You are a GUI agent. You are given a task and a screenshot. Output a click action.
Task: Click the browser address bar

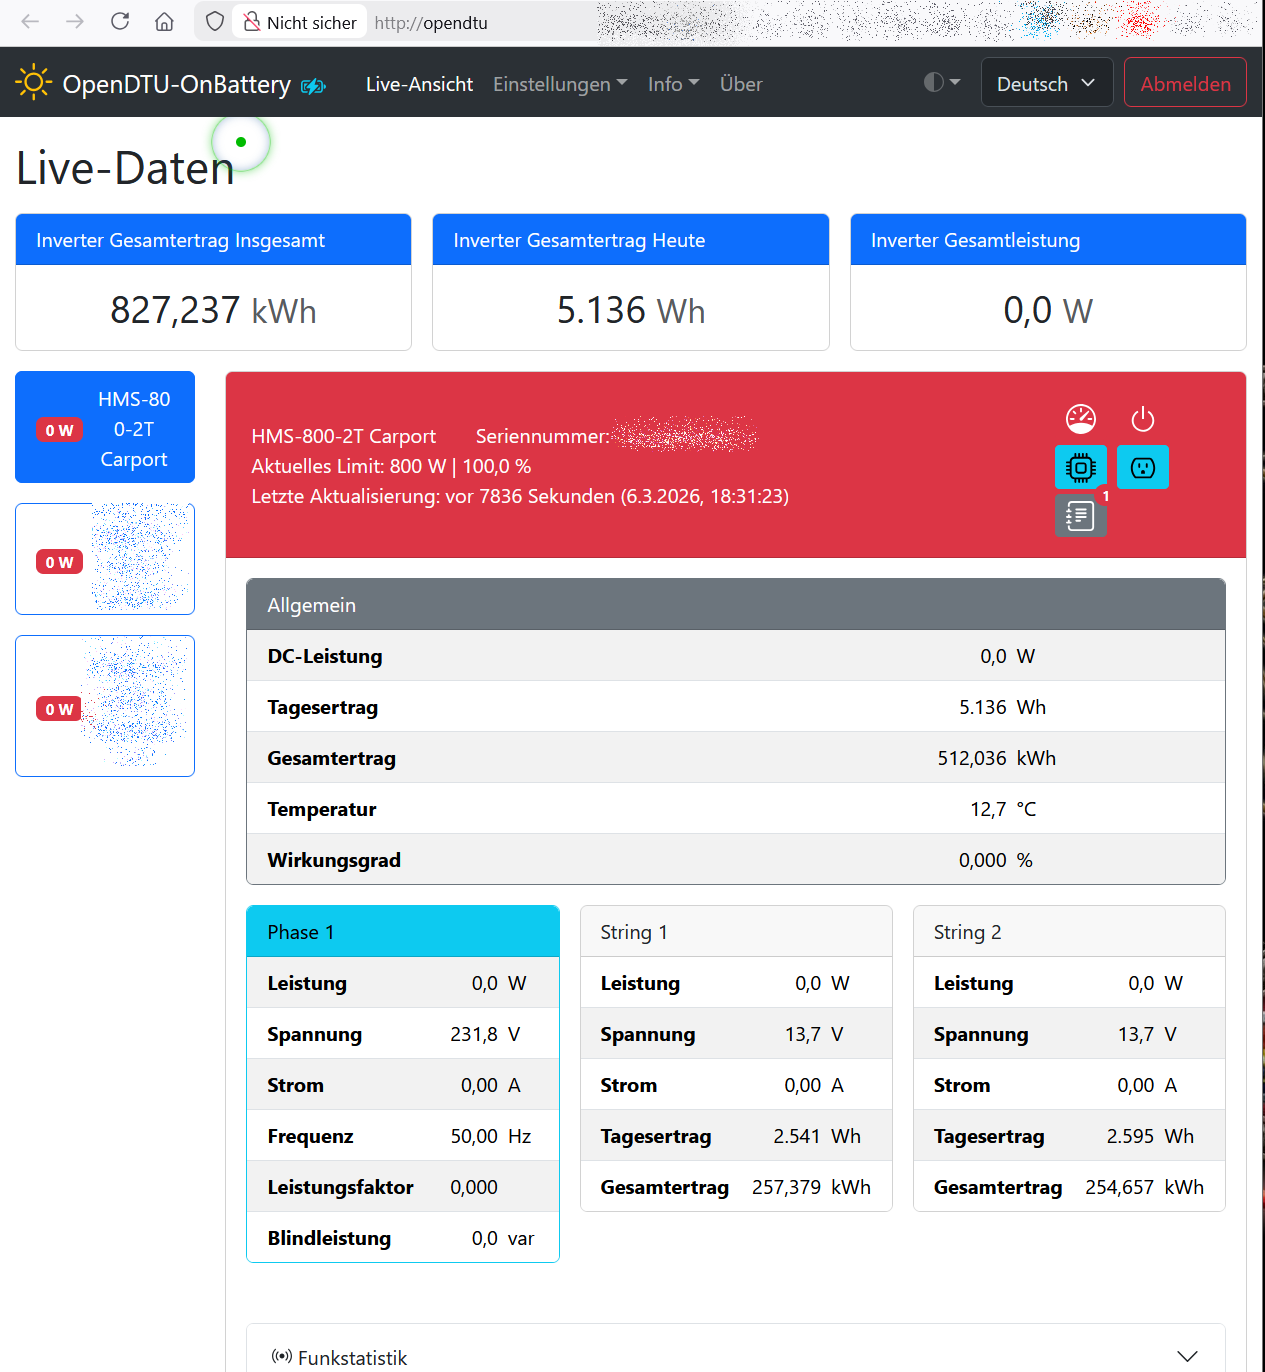pos(480,22)
